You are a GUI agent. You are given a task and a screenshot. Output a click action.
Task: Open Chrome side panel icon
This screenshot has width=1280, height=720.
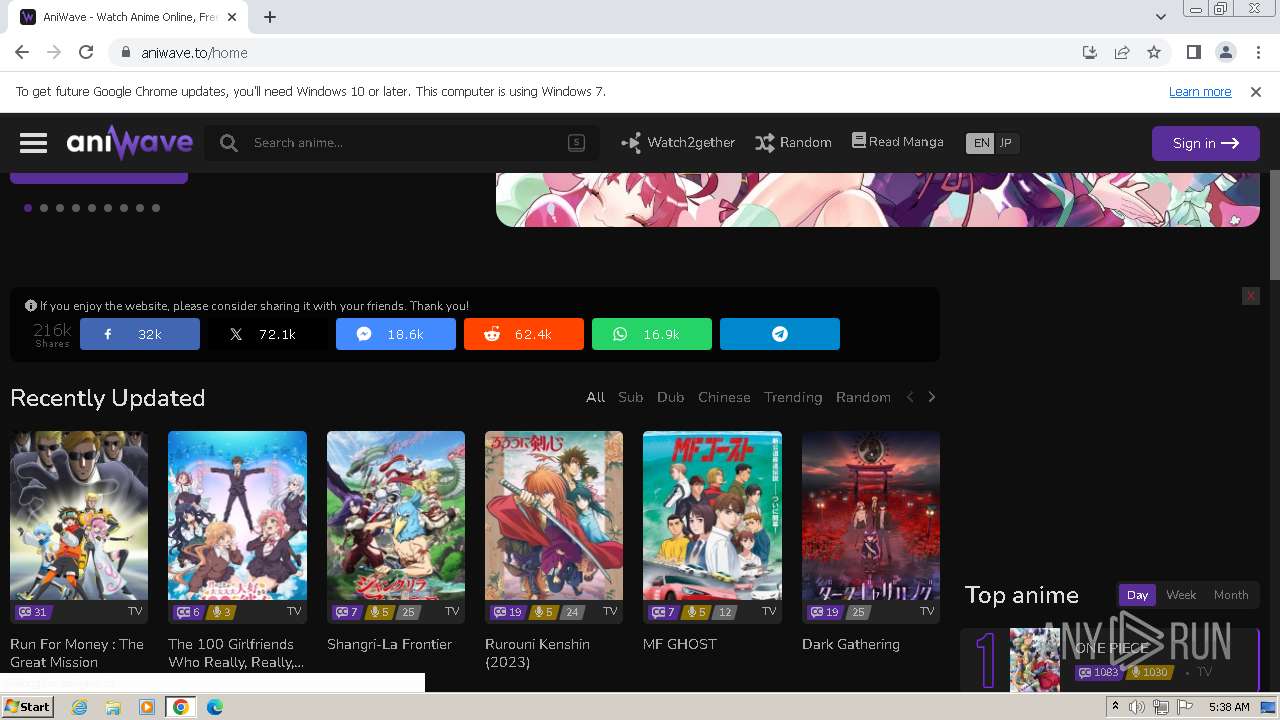click(x=1194, y=53)
